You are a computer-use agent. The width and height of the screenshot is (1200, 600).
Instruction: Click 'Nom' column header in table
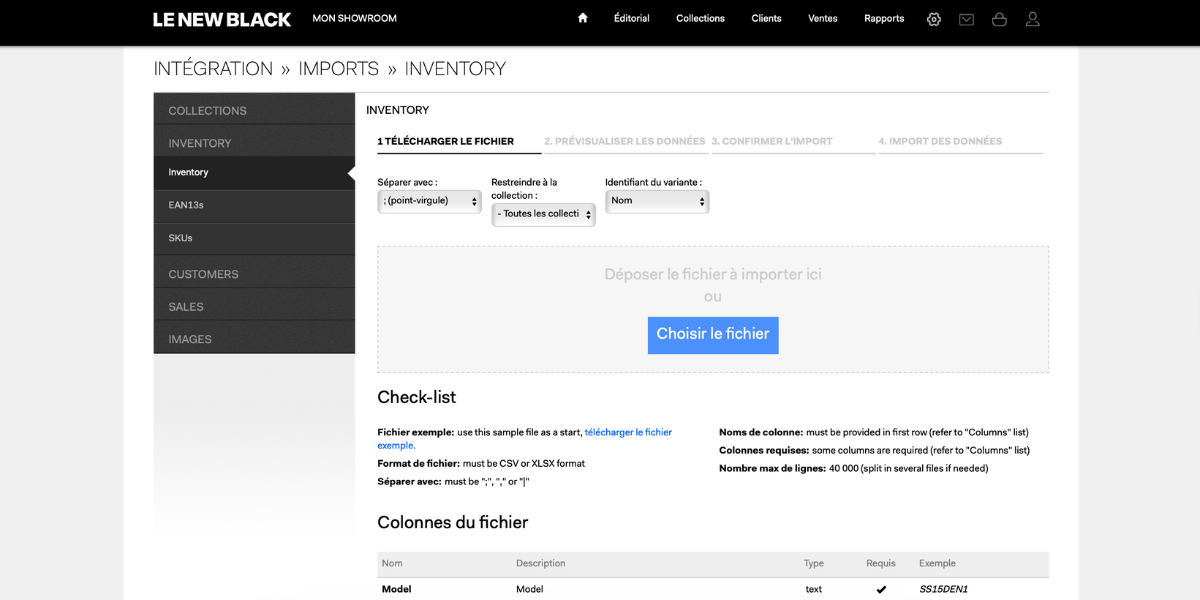coord(392,564)
